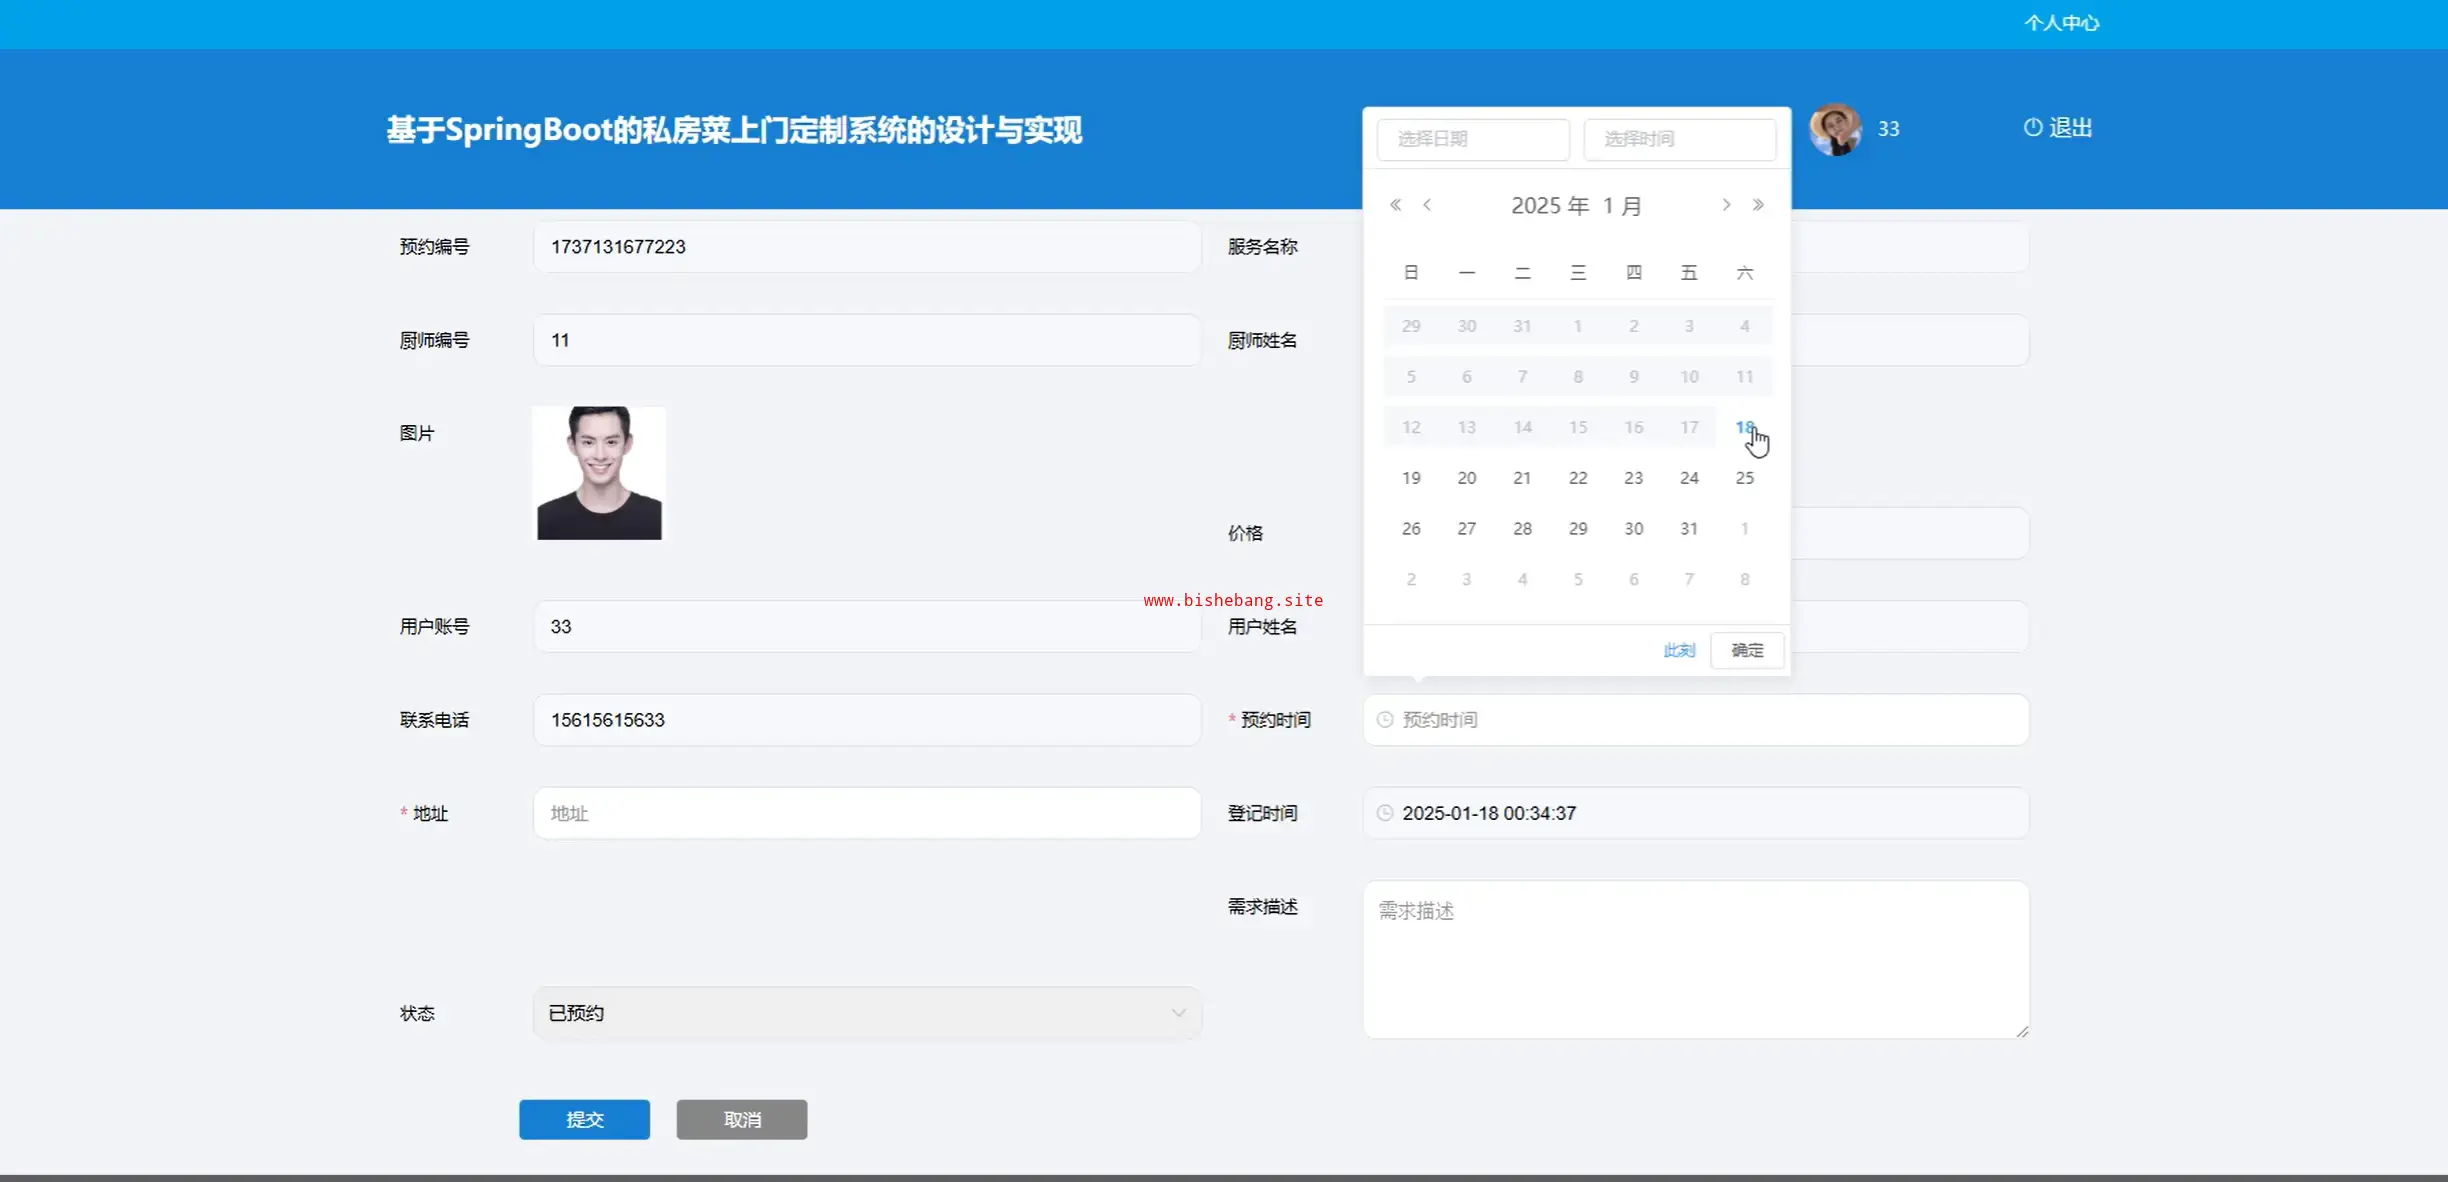
Task: Click clock icon in 登记时间 field
Action: pyautogui.click(x=1385, y=813)
